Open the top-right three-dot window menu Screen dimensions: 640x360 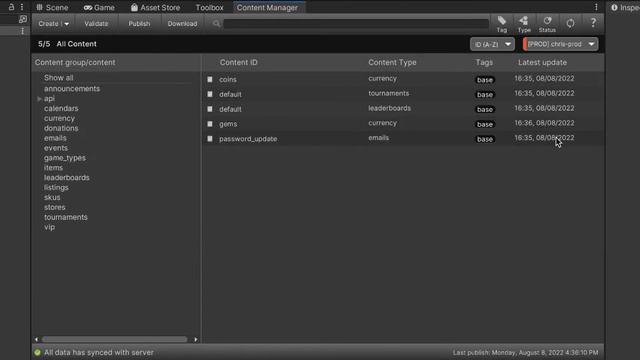pos(596,7)
